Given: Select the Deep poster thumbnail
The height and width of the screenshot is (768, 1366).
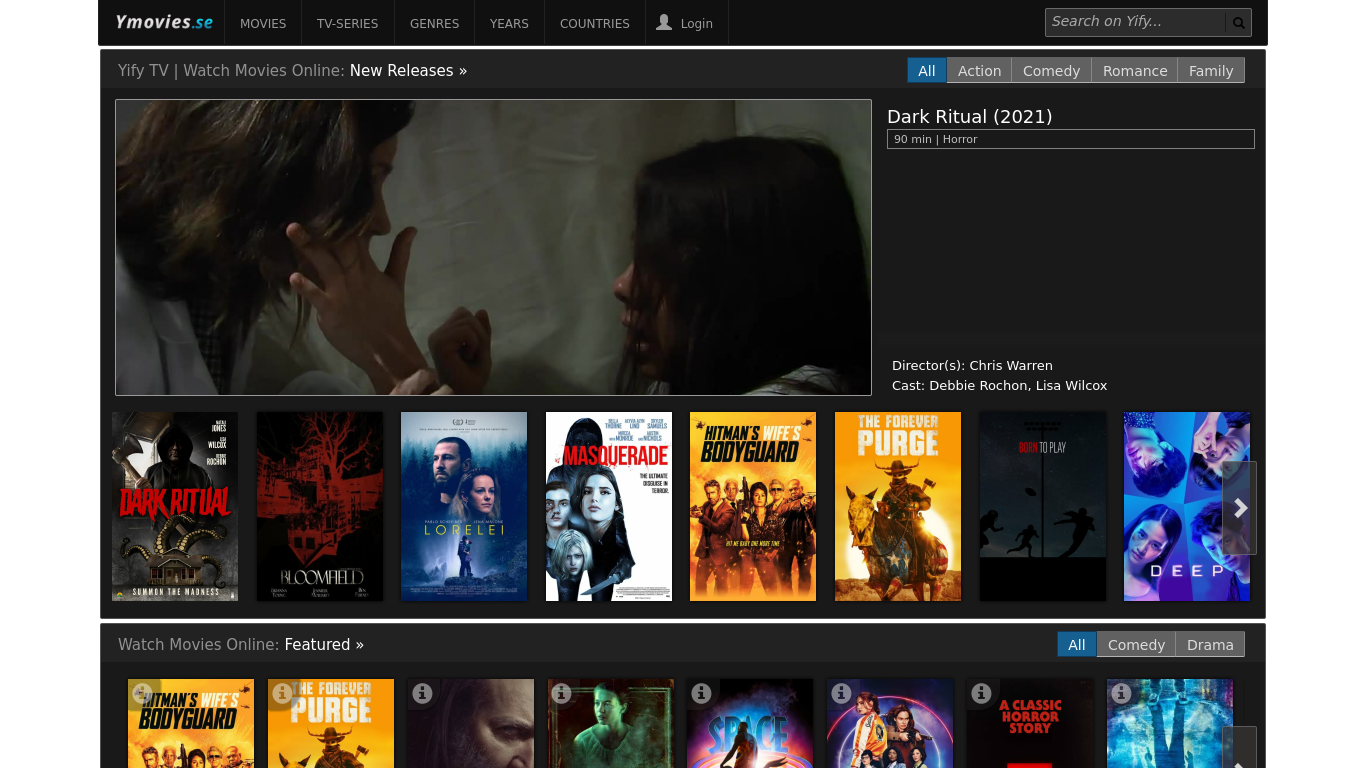Looking at the screenshot, I should coord(1187,506).
